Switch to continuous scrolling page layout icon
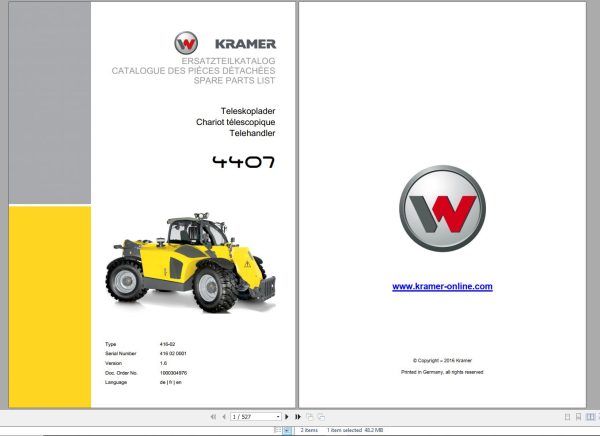 tap(579, 416)
